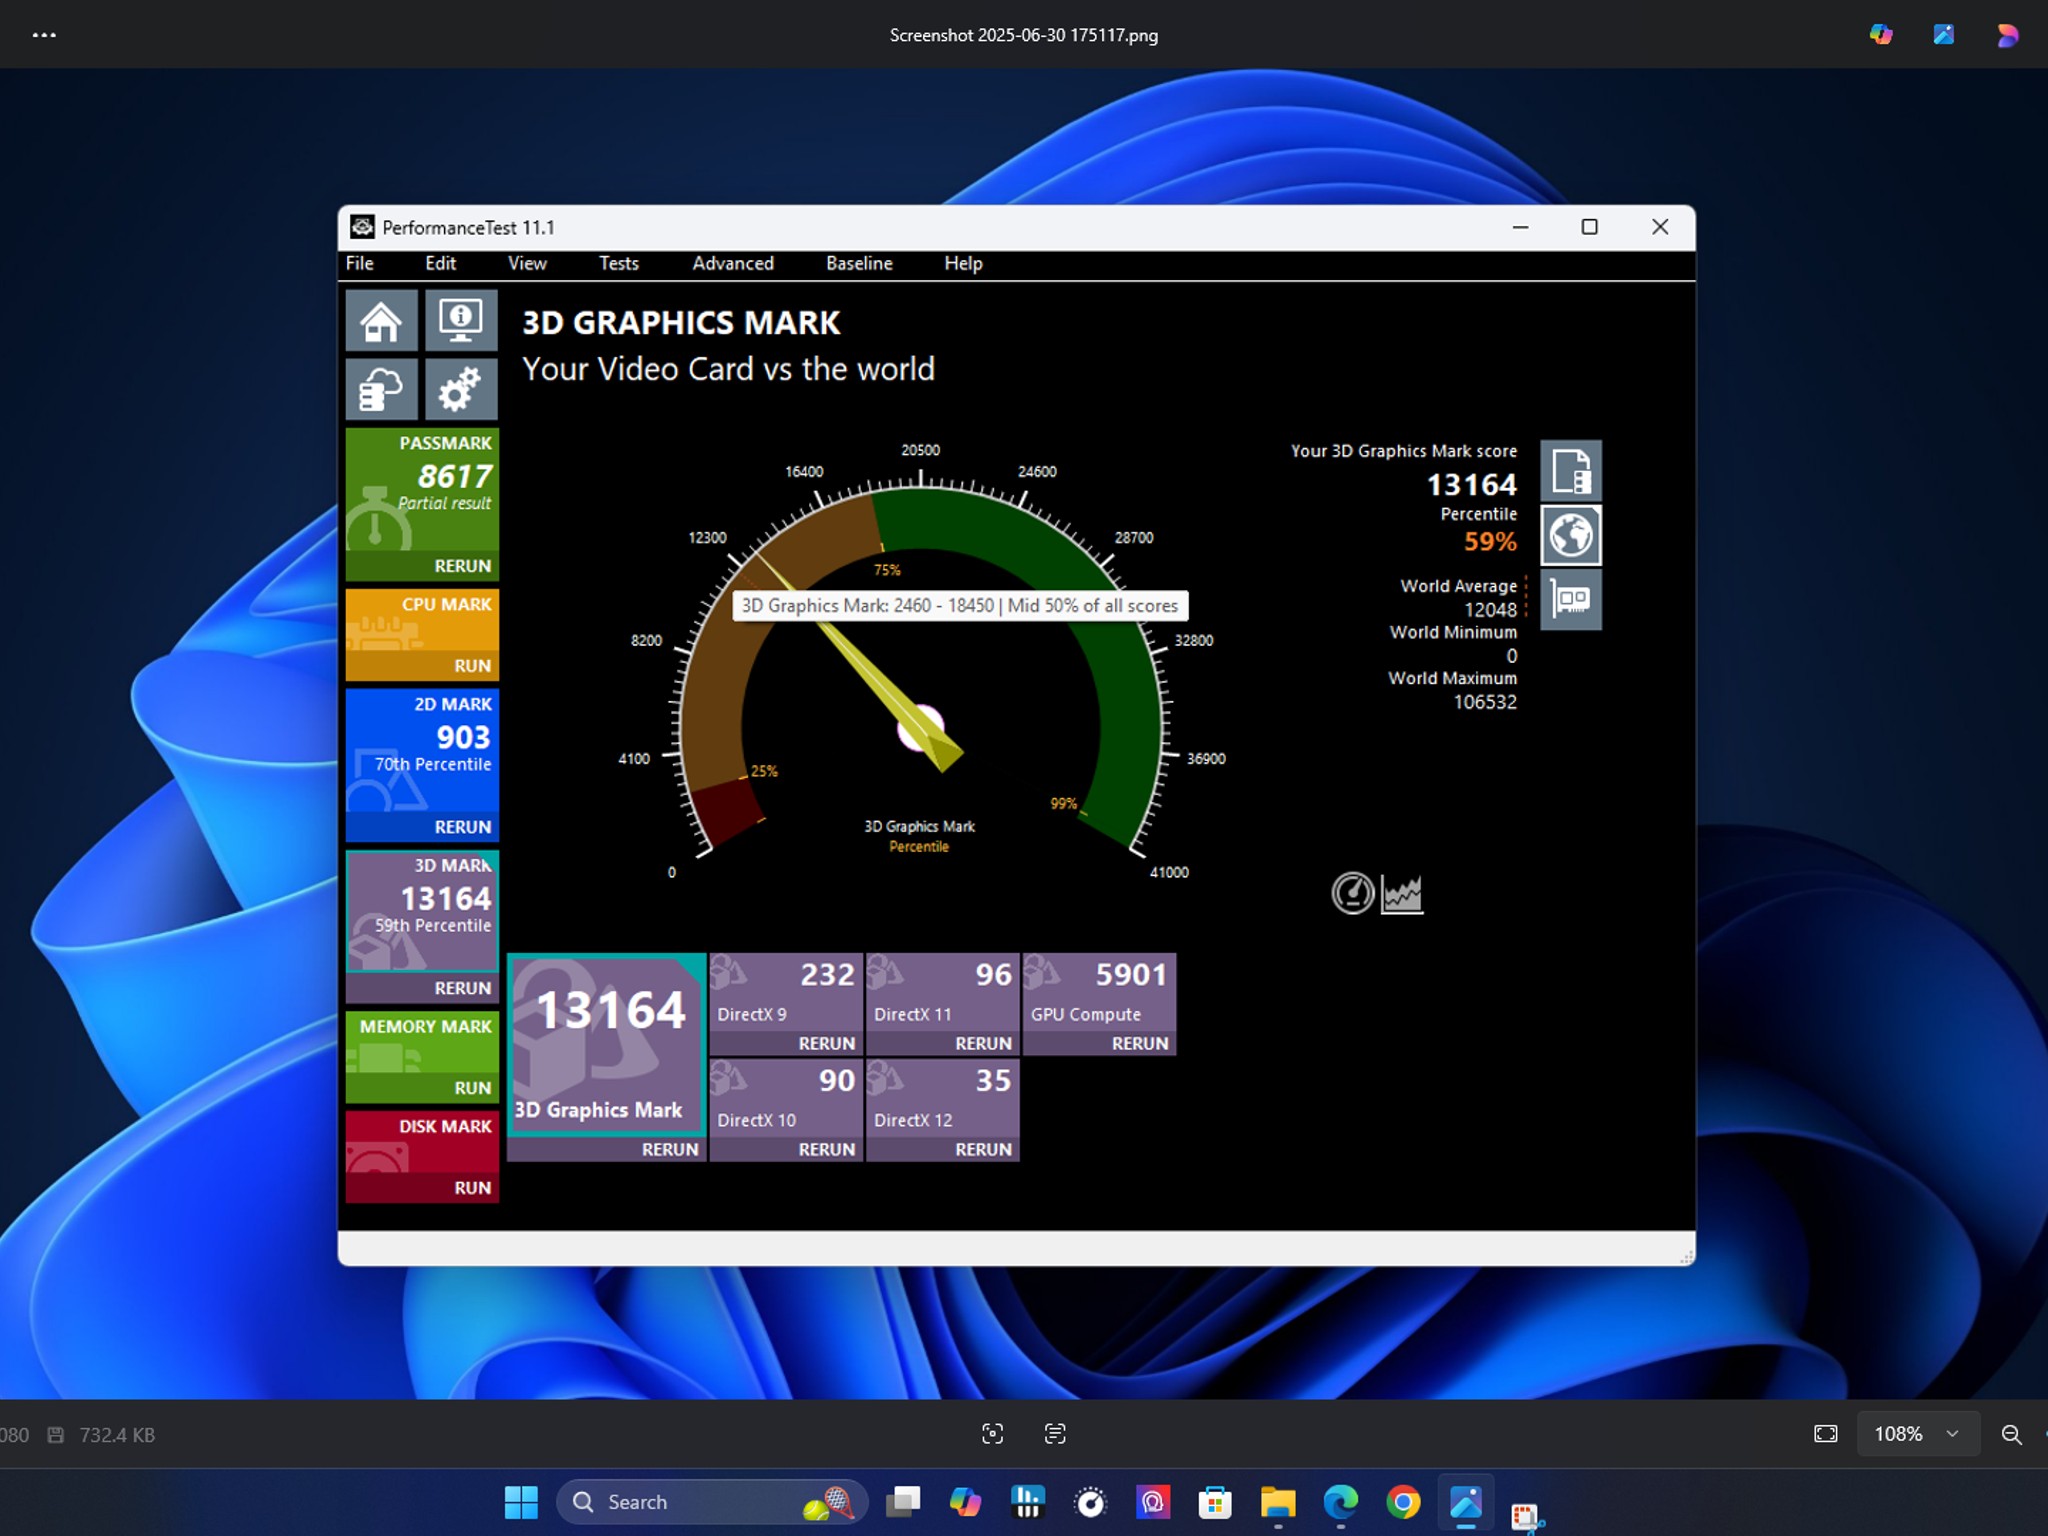Screen dimensions: 2048x1536
Task: Click the gauge needle center hub
Action: tap(921, 728)
